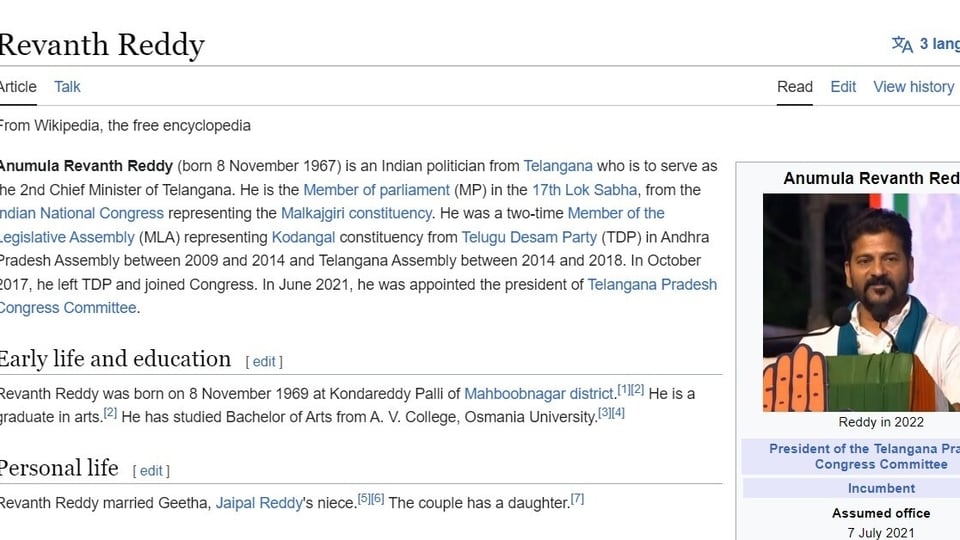This screenshot has height=540, width=960.
Task: Open View history tab
Action: click(913, 87)
